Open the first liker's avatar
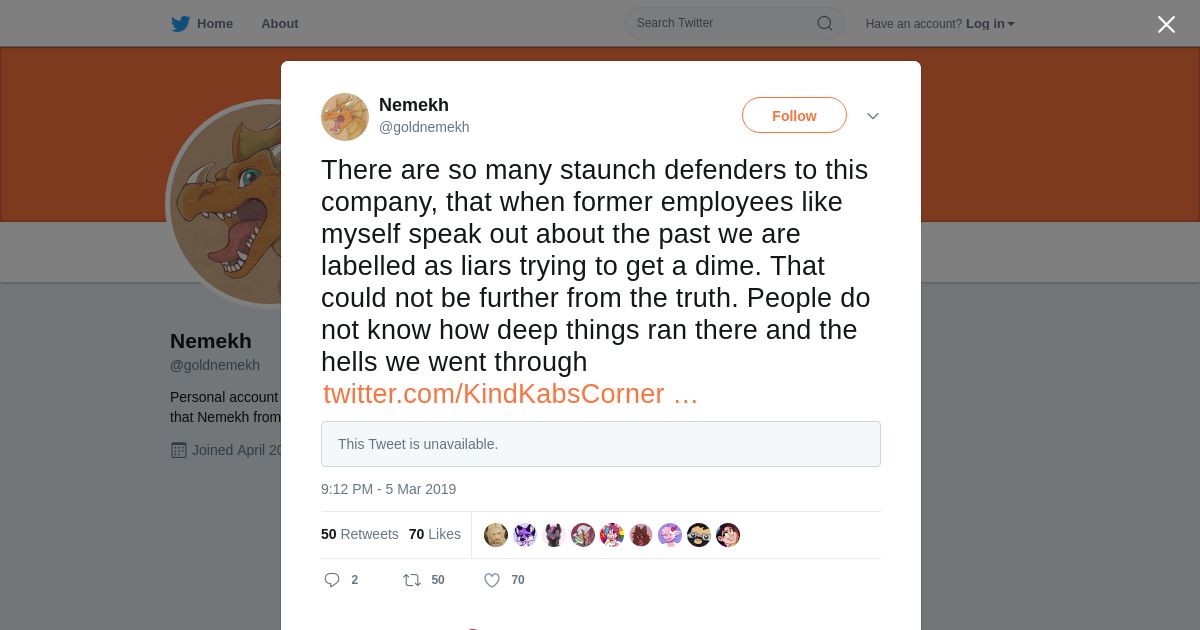Image resolution: width=1200 pixels, height=630 pixels. pos(496,535)
